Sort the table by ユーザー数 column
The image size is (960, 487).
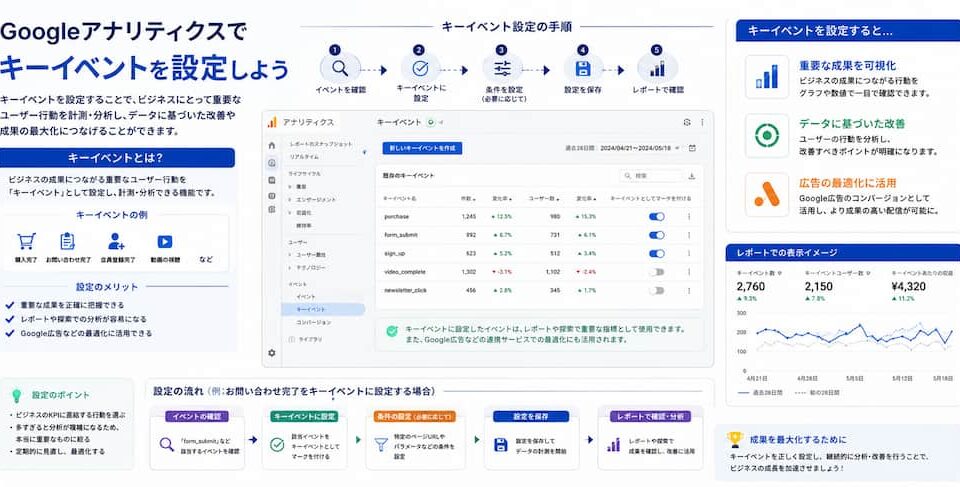point(544,198)
